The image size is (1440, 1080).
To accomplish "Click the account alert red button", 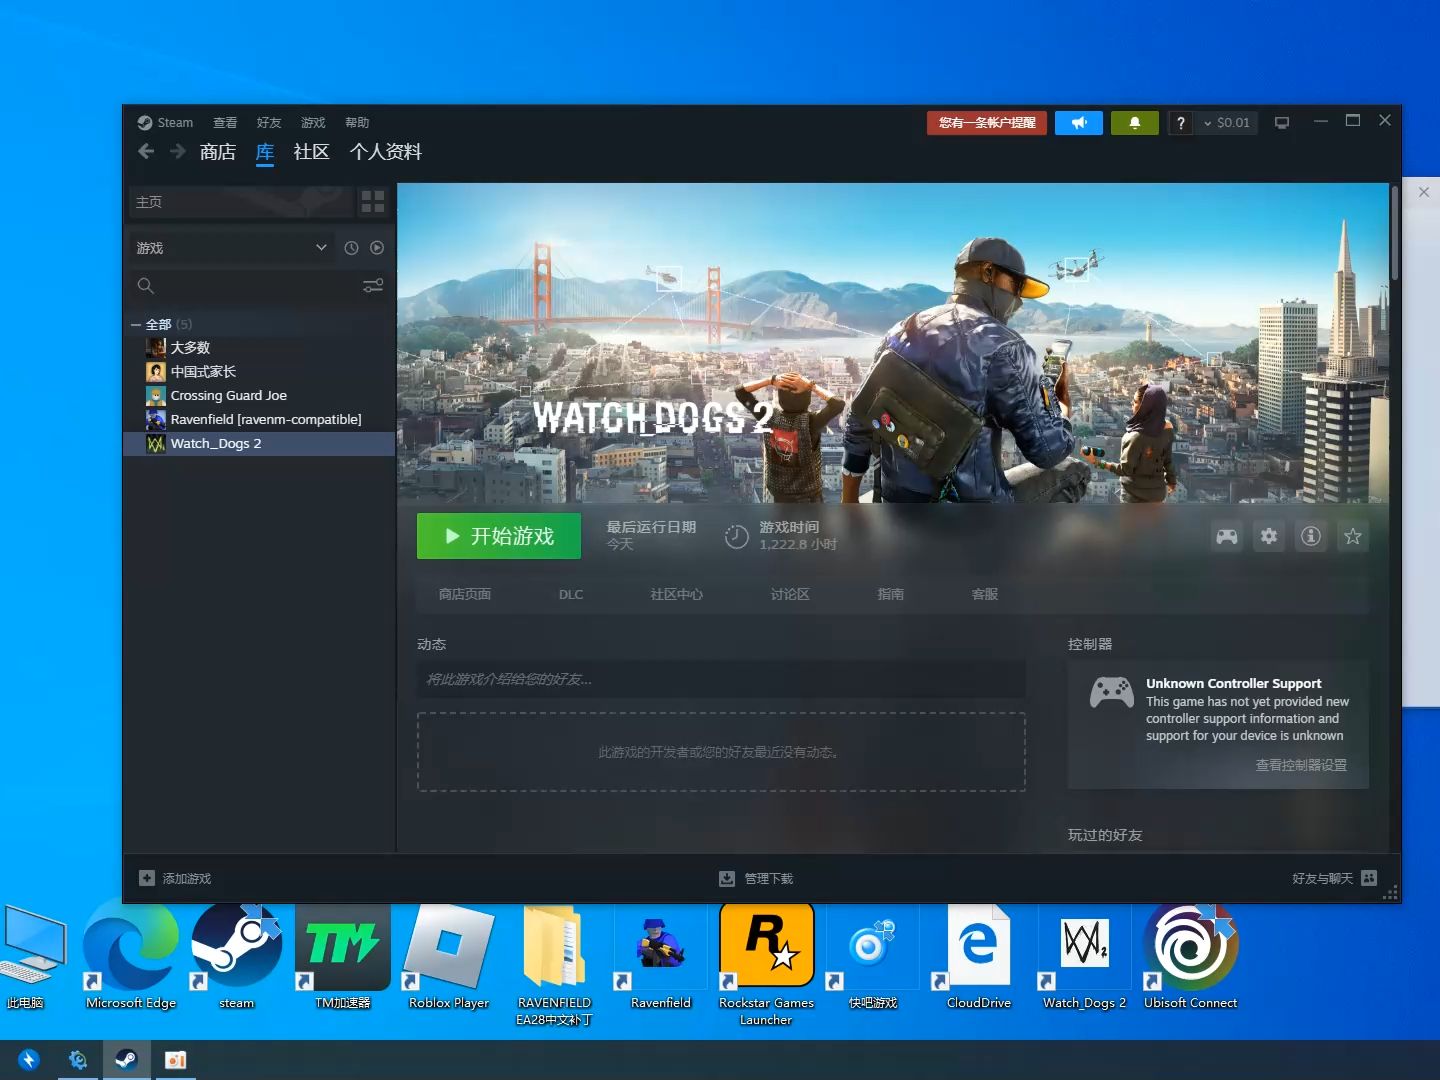I will 987,123.
